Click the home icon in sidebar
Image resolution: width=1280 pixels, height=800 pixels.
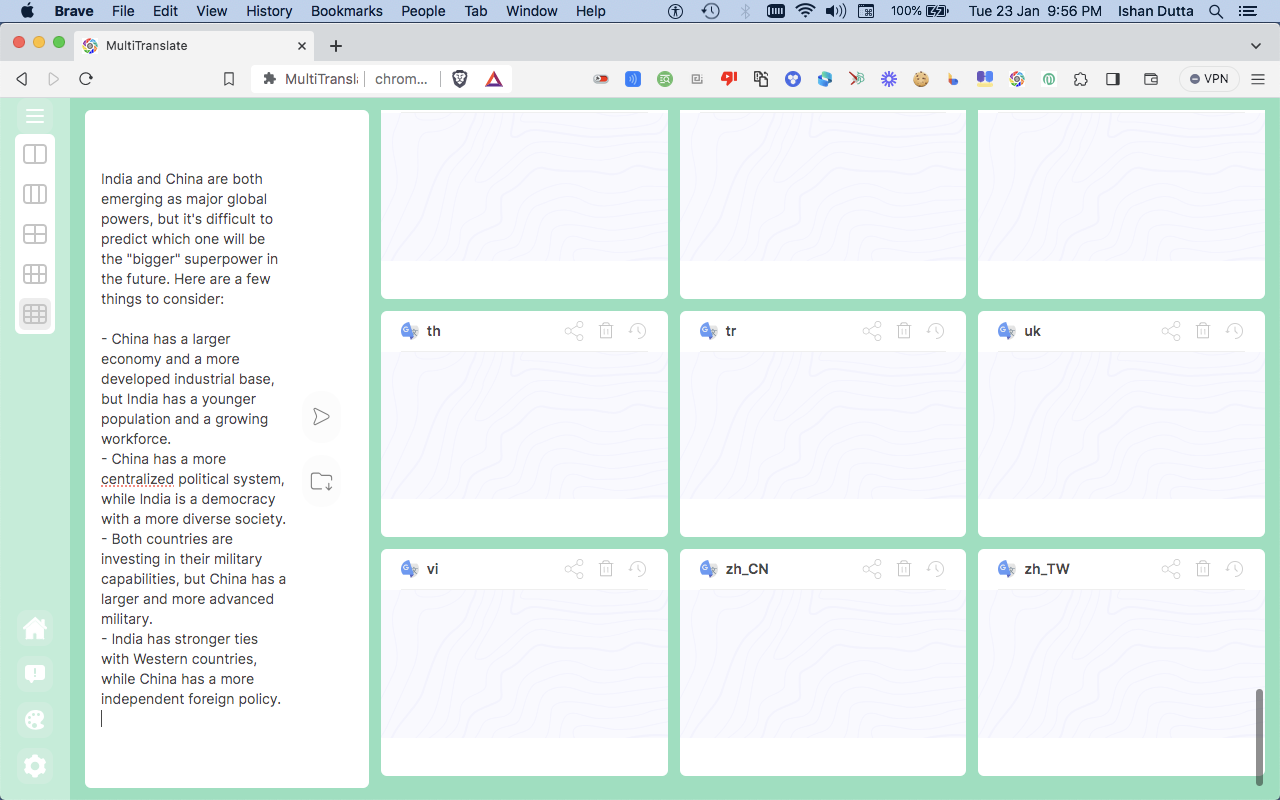tap(35, 628)
